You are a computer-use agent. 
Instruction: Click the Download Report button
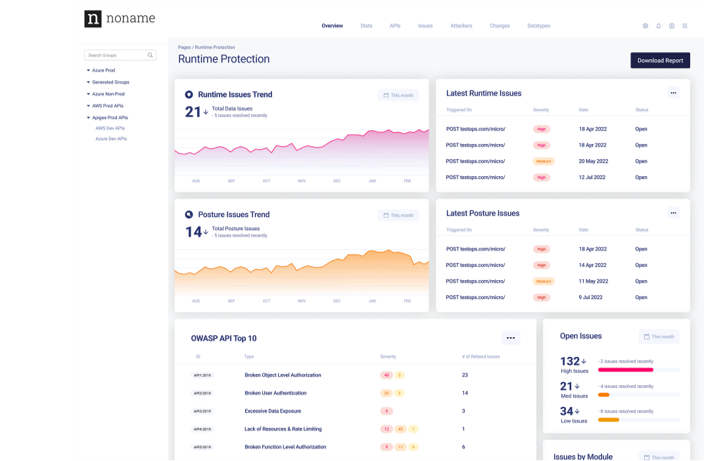[660, 61]
